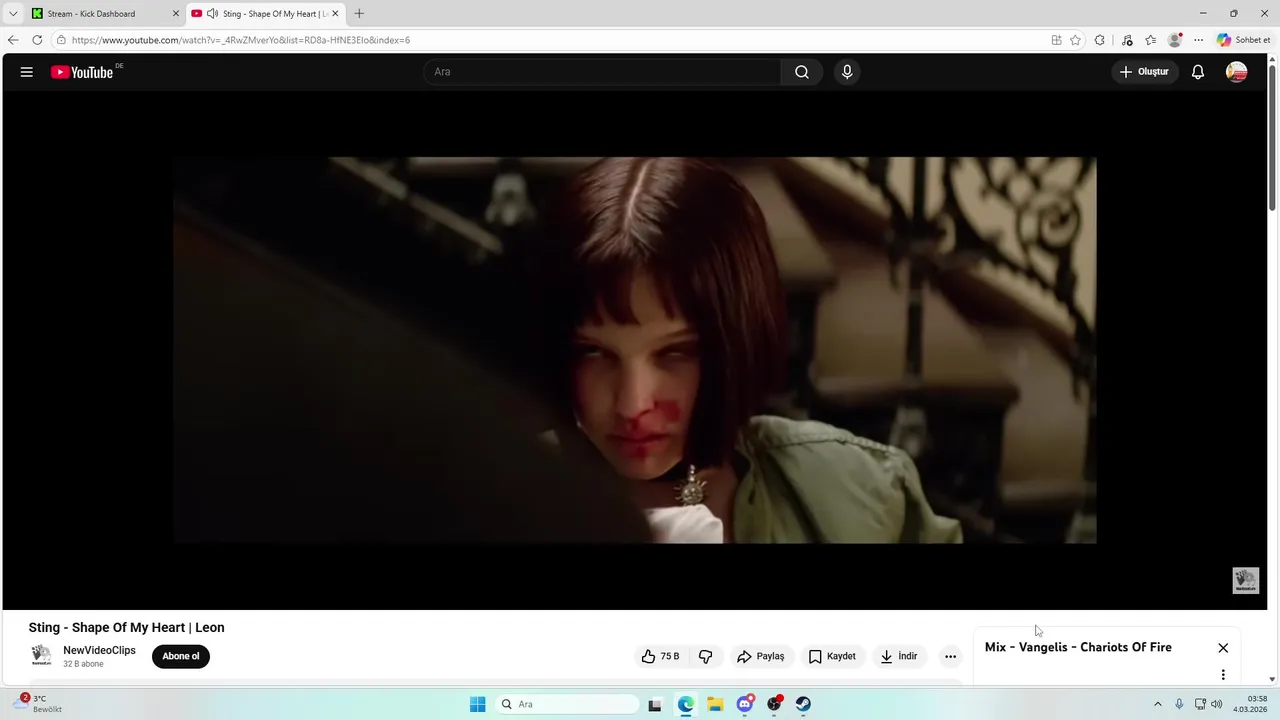
Task: Open Discord from the taskbar
Action: (x=745, y=704)
